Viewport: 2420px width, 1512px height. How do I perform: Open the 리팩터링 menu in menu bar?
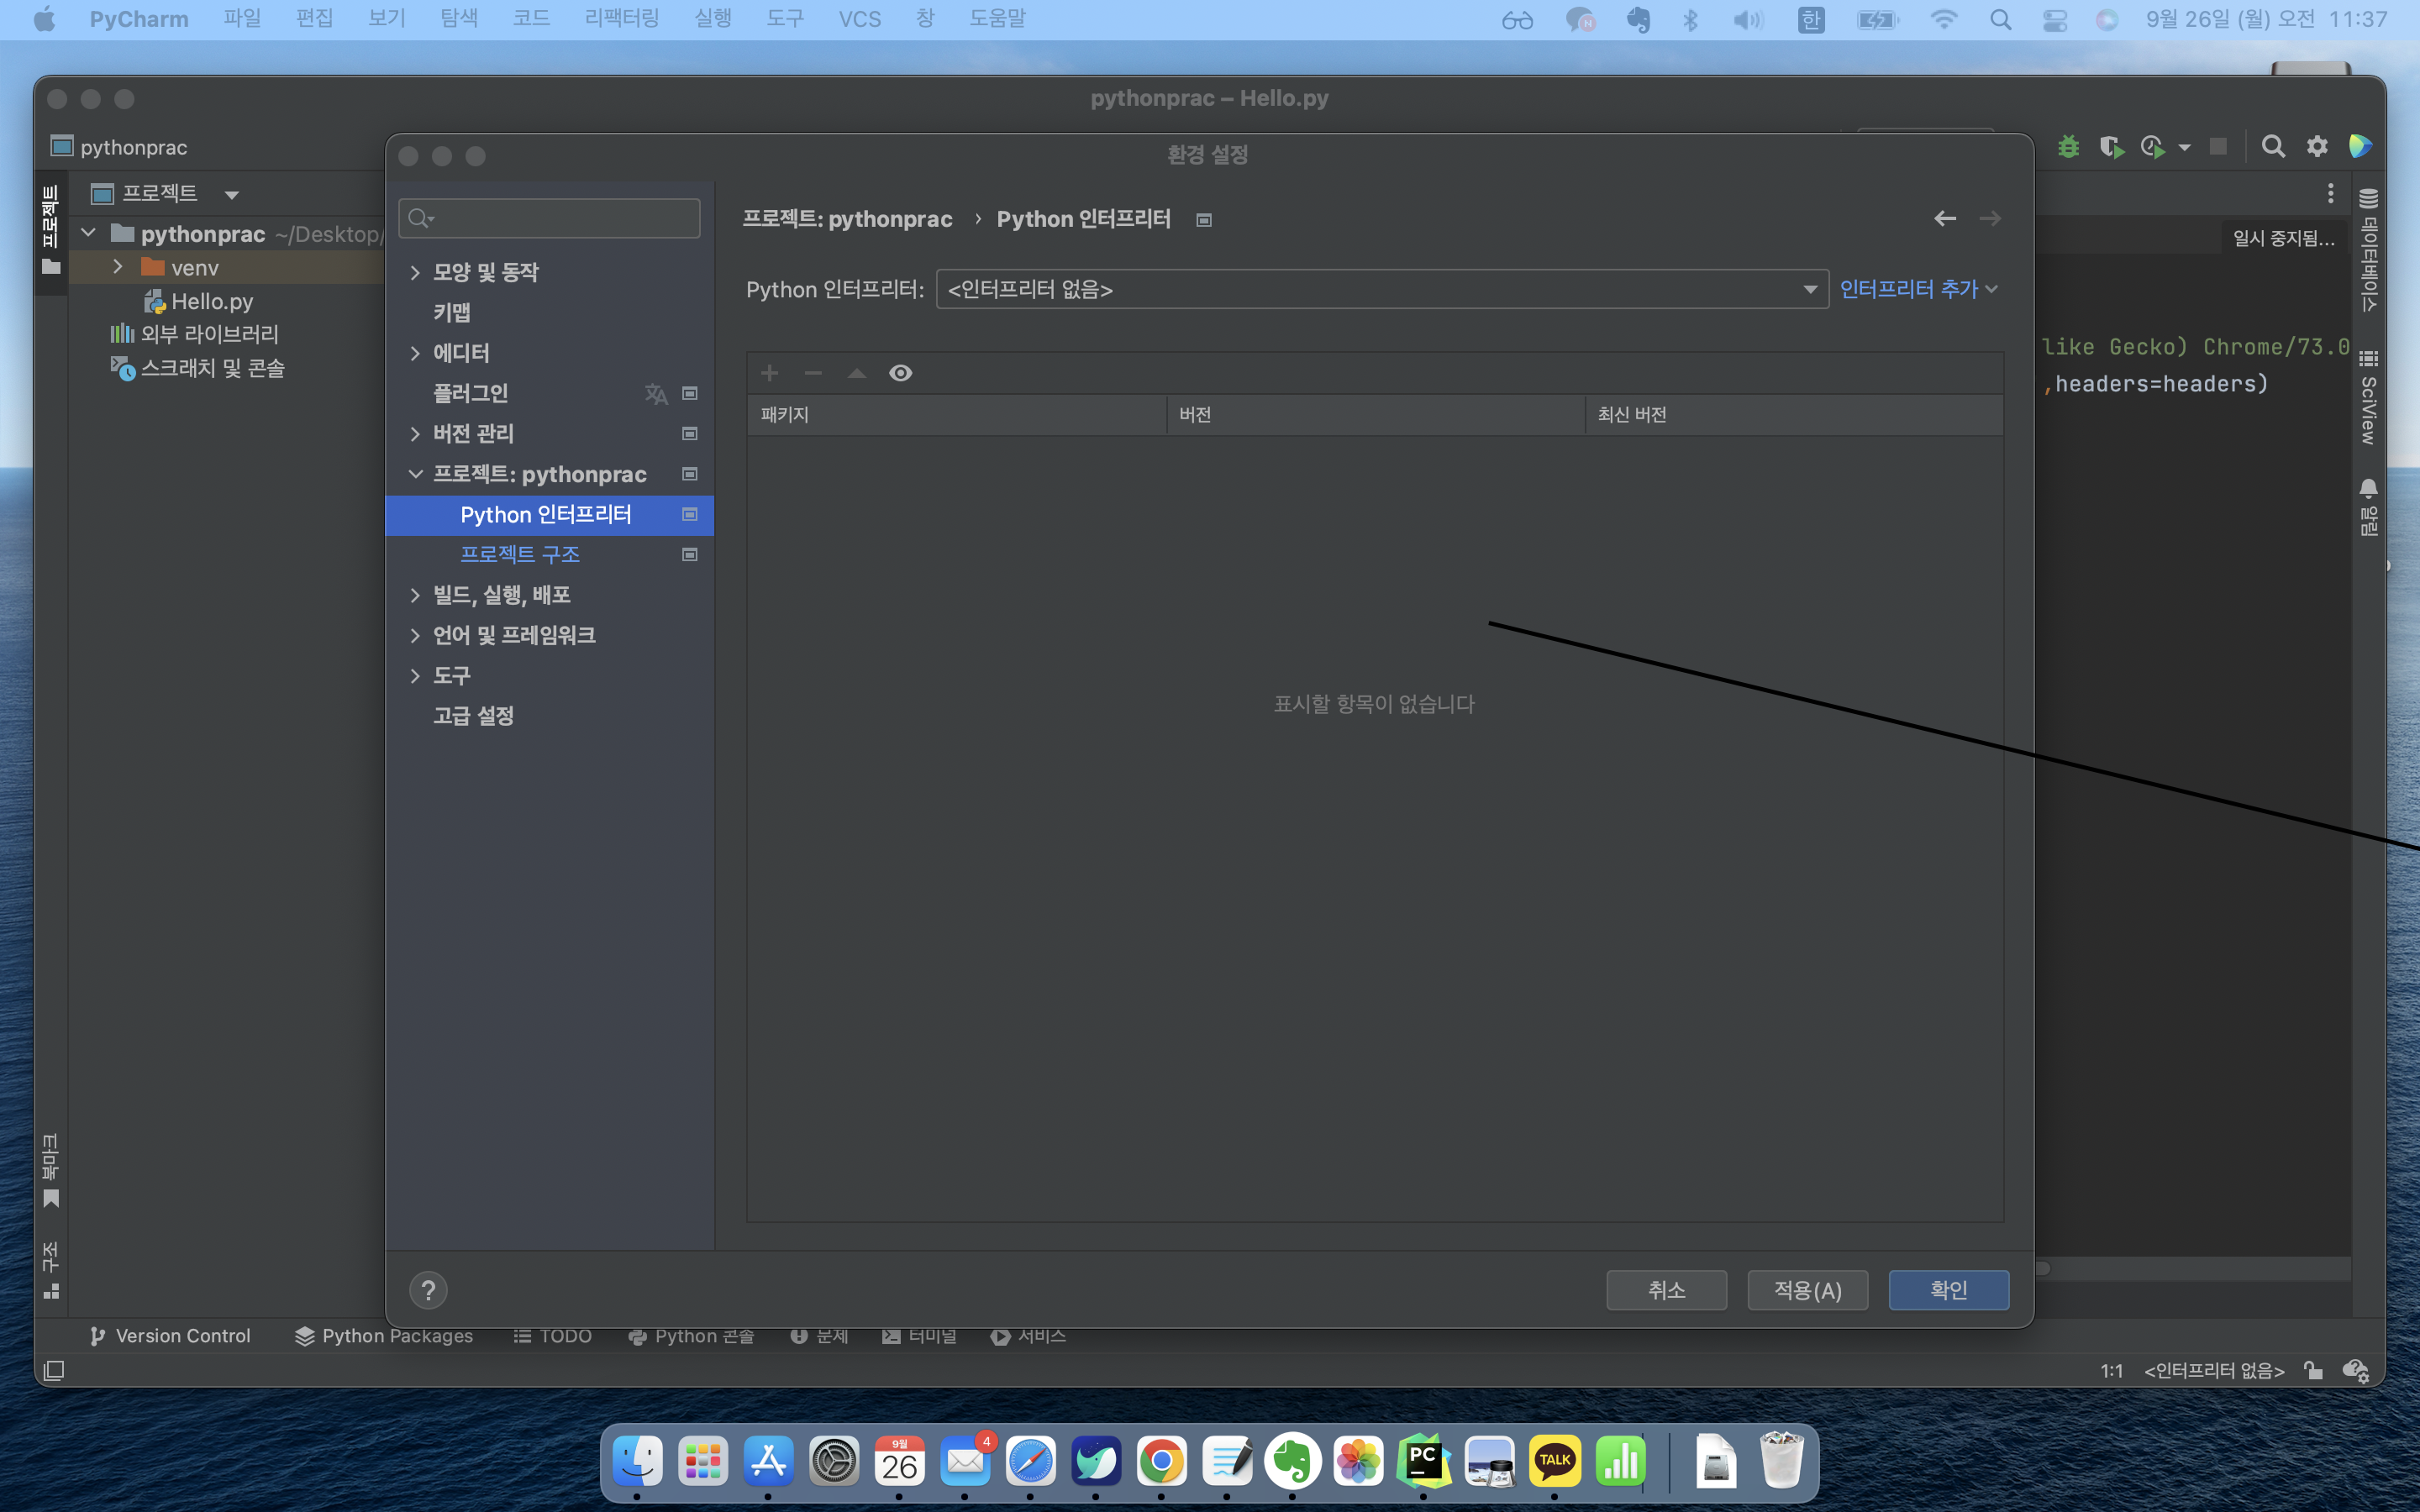[622, 19]
